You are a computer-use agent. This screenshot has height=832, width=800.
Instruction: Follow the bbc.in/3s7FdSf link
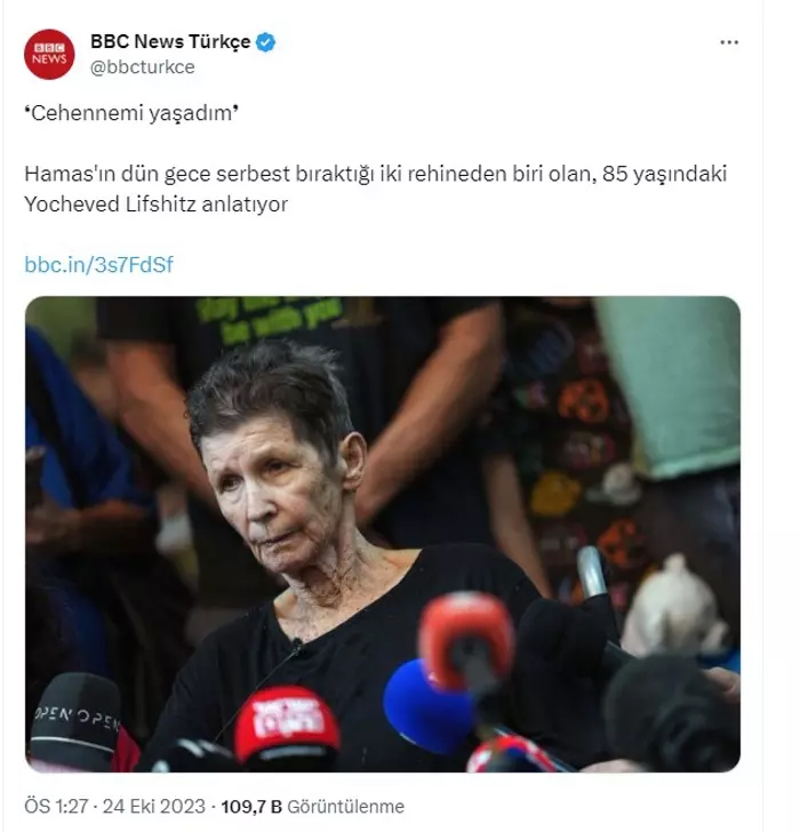tap(99, 264)
